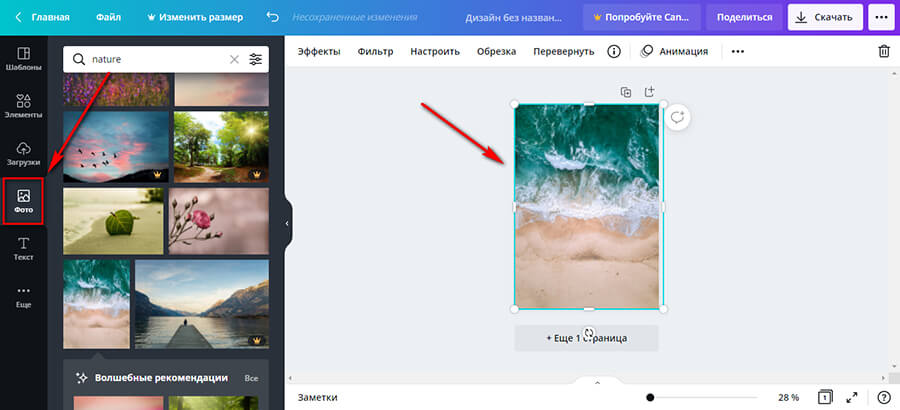The height and width of the screenshot is (410, 900).
Task: Click the 28 % zoom value
Action: pos(788,397)
